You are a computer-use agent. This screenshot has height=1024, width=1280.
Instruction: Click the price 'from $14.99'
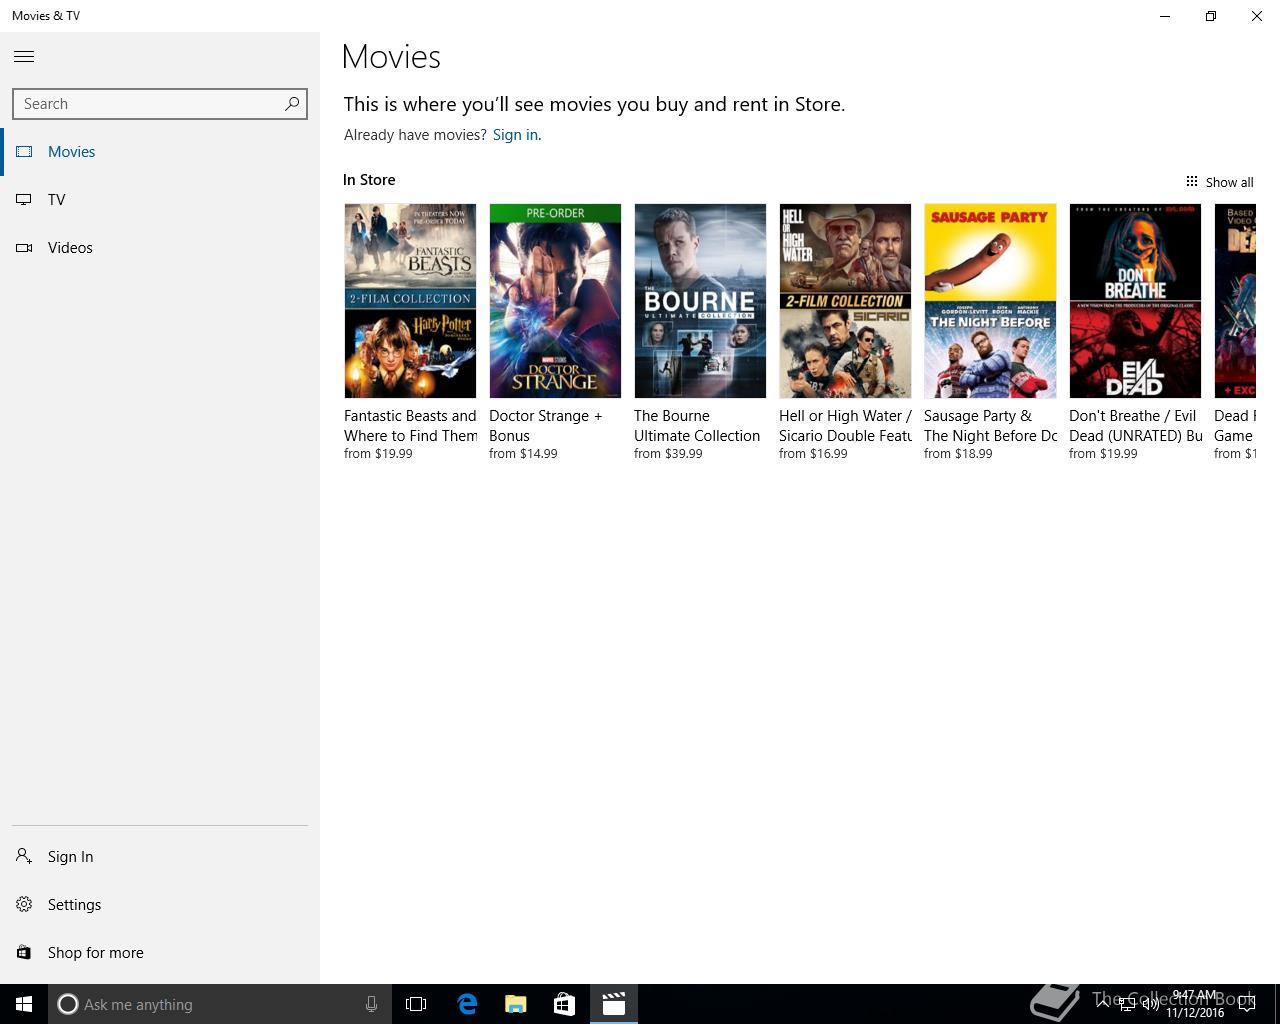click(523, 454)
